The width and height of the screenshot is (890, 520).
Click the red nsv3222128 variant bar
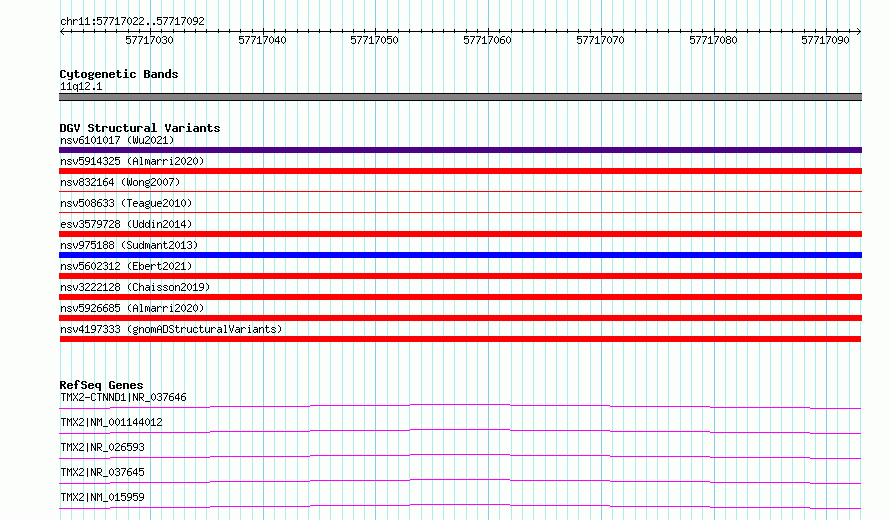460,297
